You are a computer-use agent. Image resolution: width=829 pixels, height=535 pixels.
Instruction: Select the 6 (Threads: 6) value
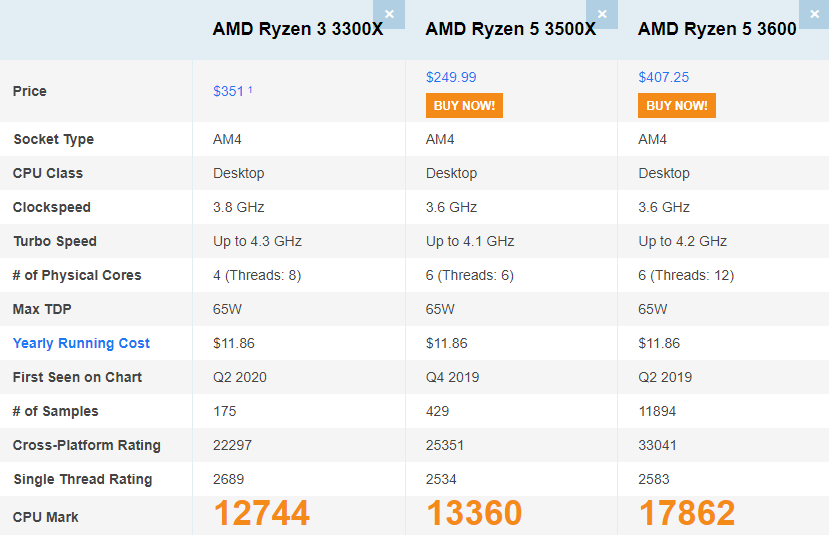click(470, 275)
